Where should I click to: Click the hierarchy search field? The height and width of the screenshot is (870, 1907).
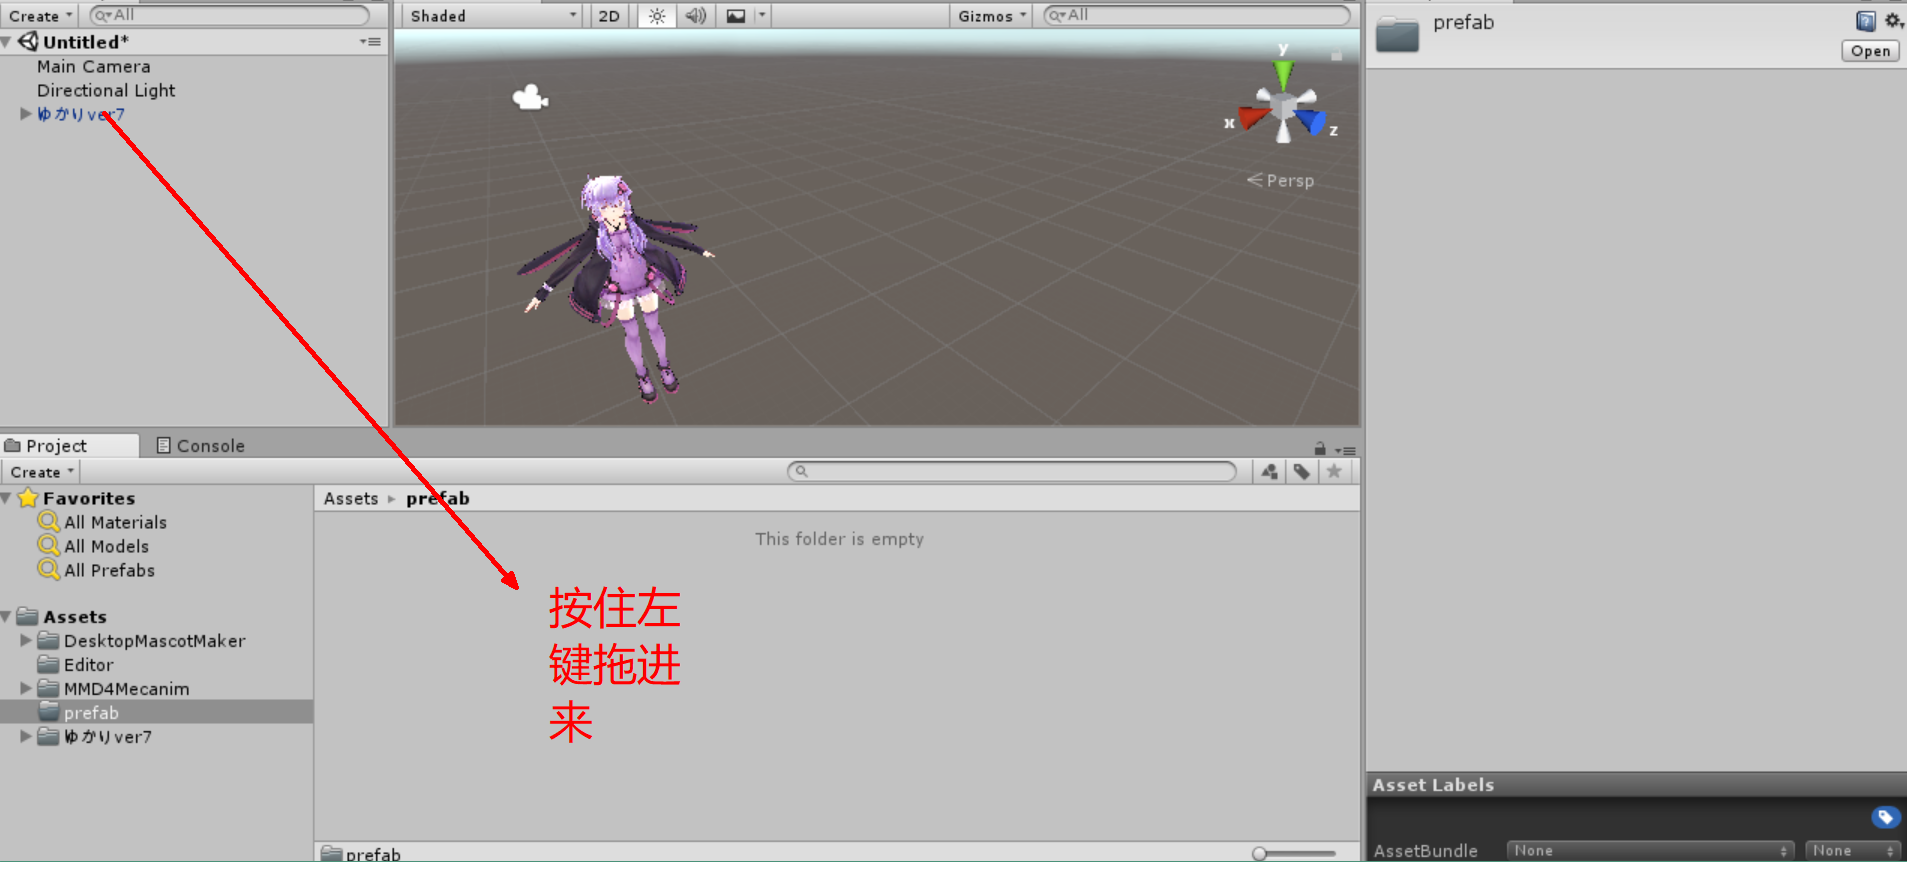[229, 15]
